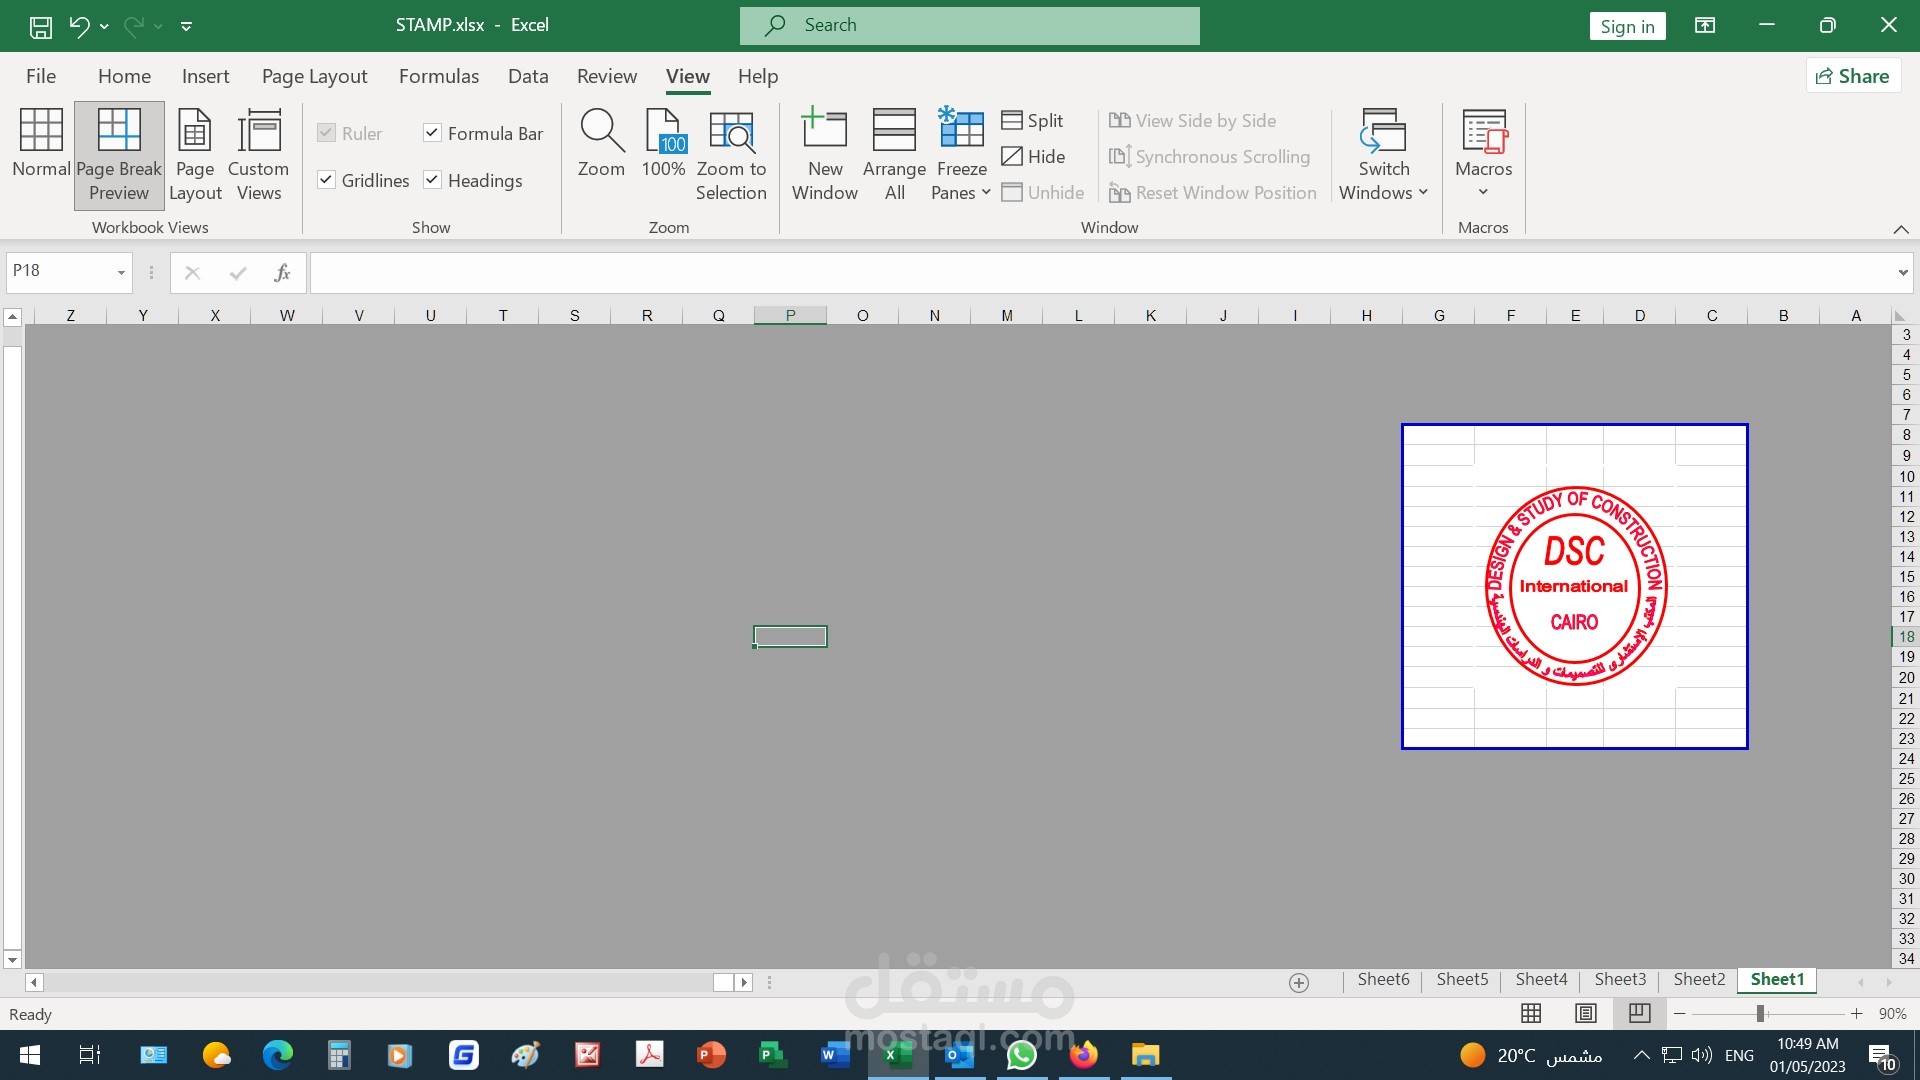Open a New Window

825,155
